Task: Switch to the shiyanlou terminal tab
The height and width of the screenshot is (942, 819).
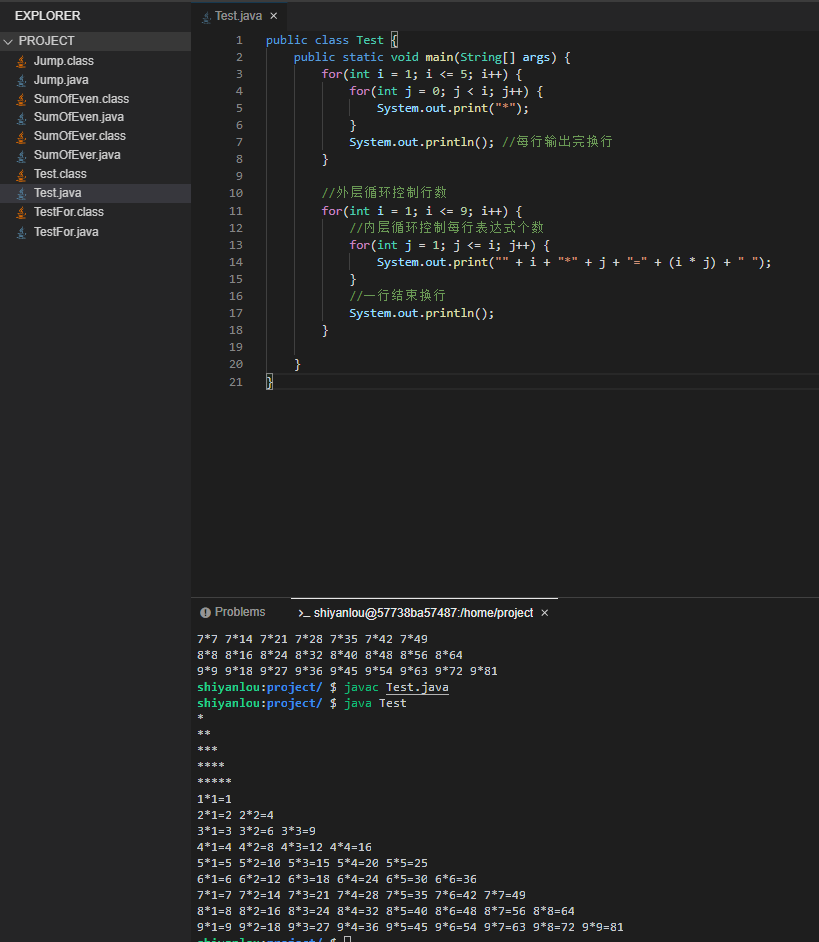Action: pyautogui.click(x=423, y=613)
